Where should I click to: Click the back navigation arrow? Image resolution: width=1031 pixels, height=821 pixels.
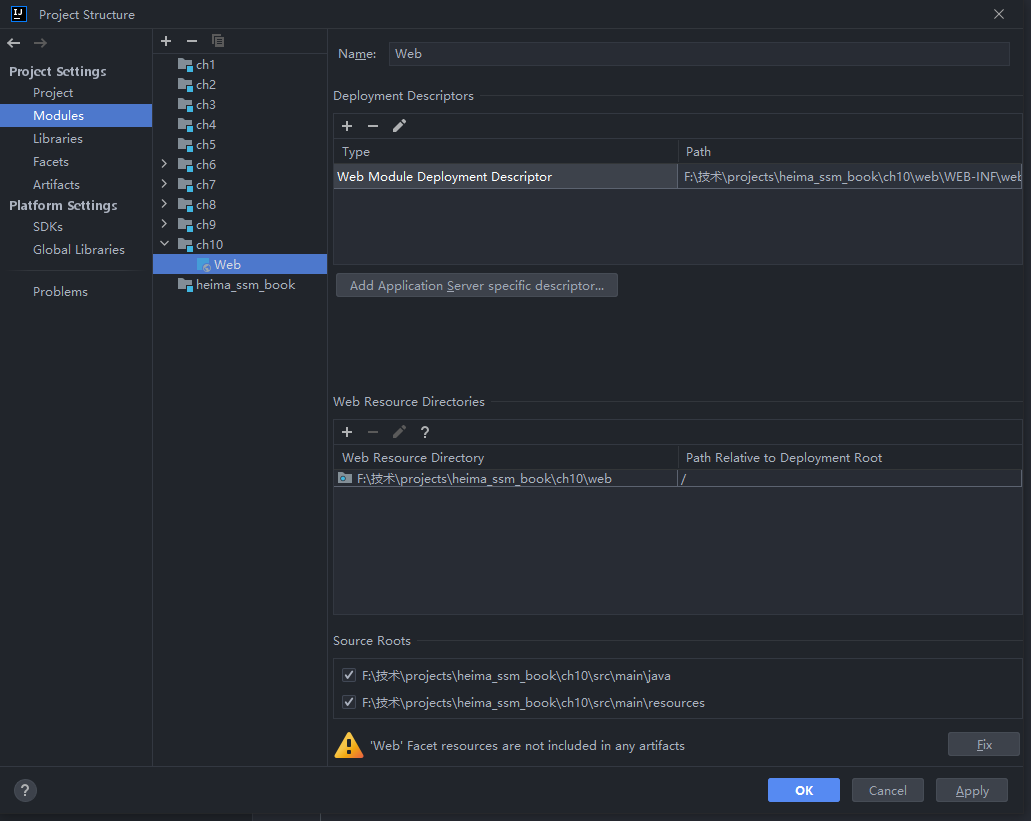coord(13,43)
